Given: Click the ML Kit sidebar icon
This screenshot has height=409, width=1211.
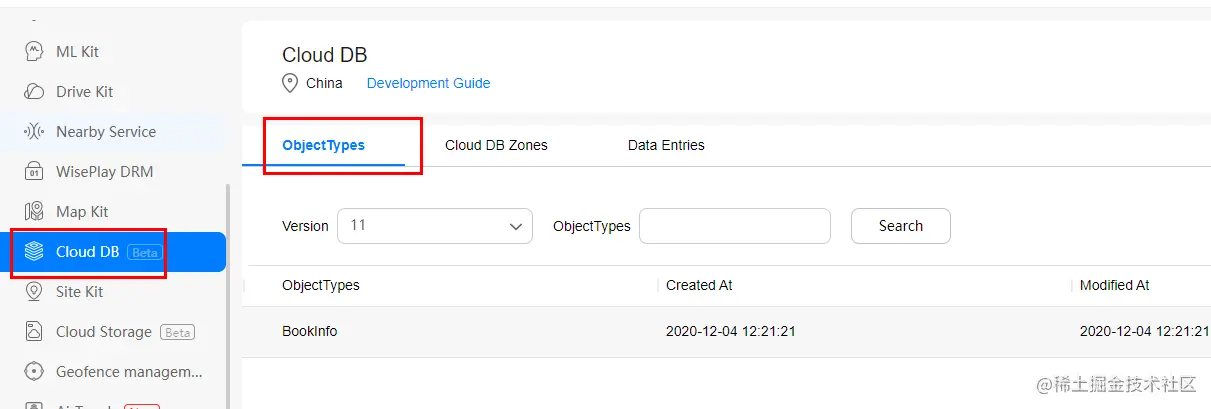Looking at the screenshot, I should pyautogui.click(x=34, y=51).
